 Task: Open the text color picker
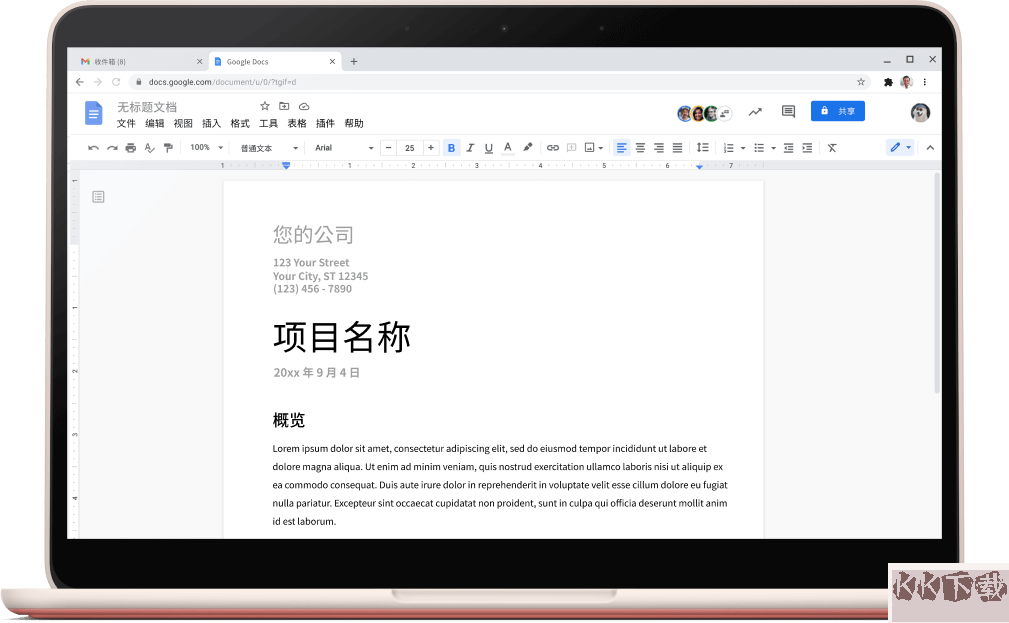(x=508, y=148)
